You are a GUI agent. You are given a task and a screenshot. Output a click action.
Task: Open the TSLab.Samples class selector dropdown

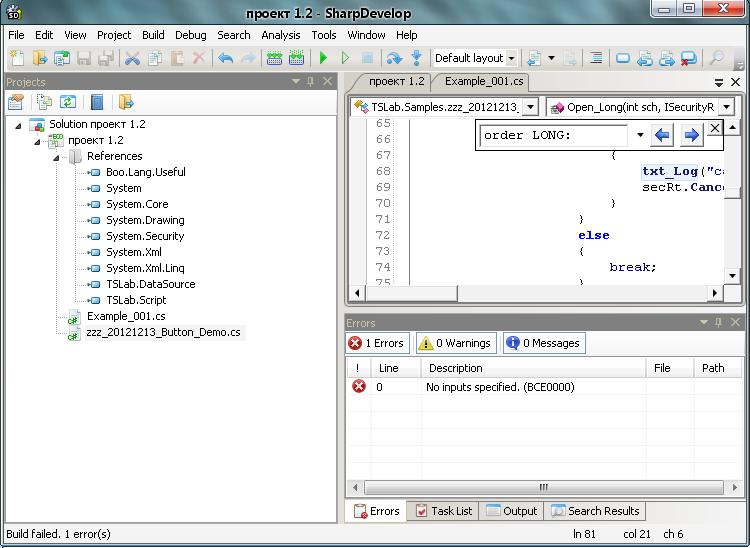coord(529,107)
